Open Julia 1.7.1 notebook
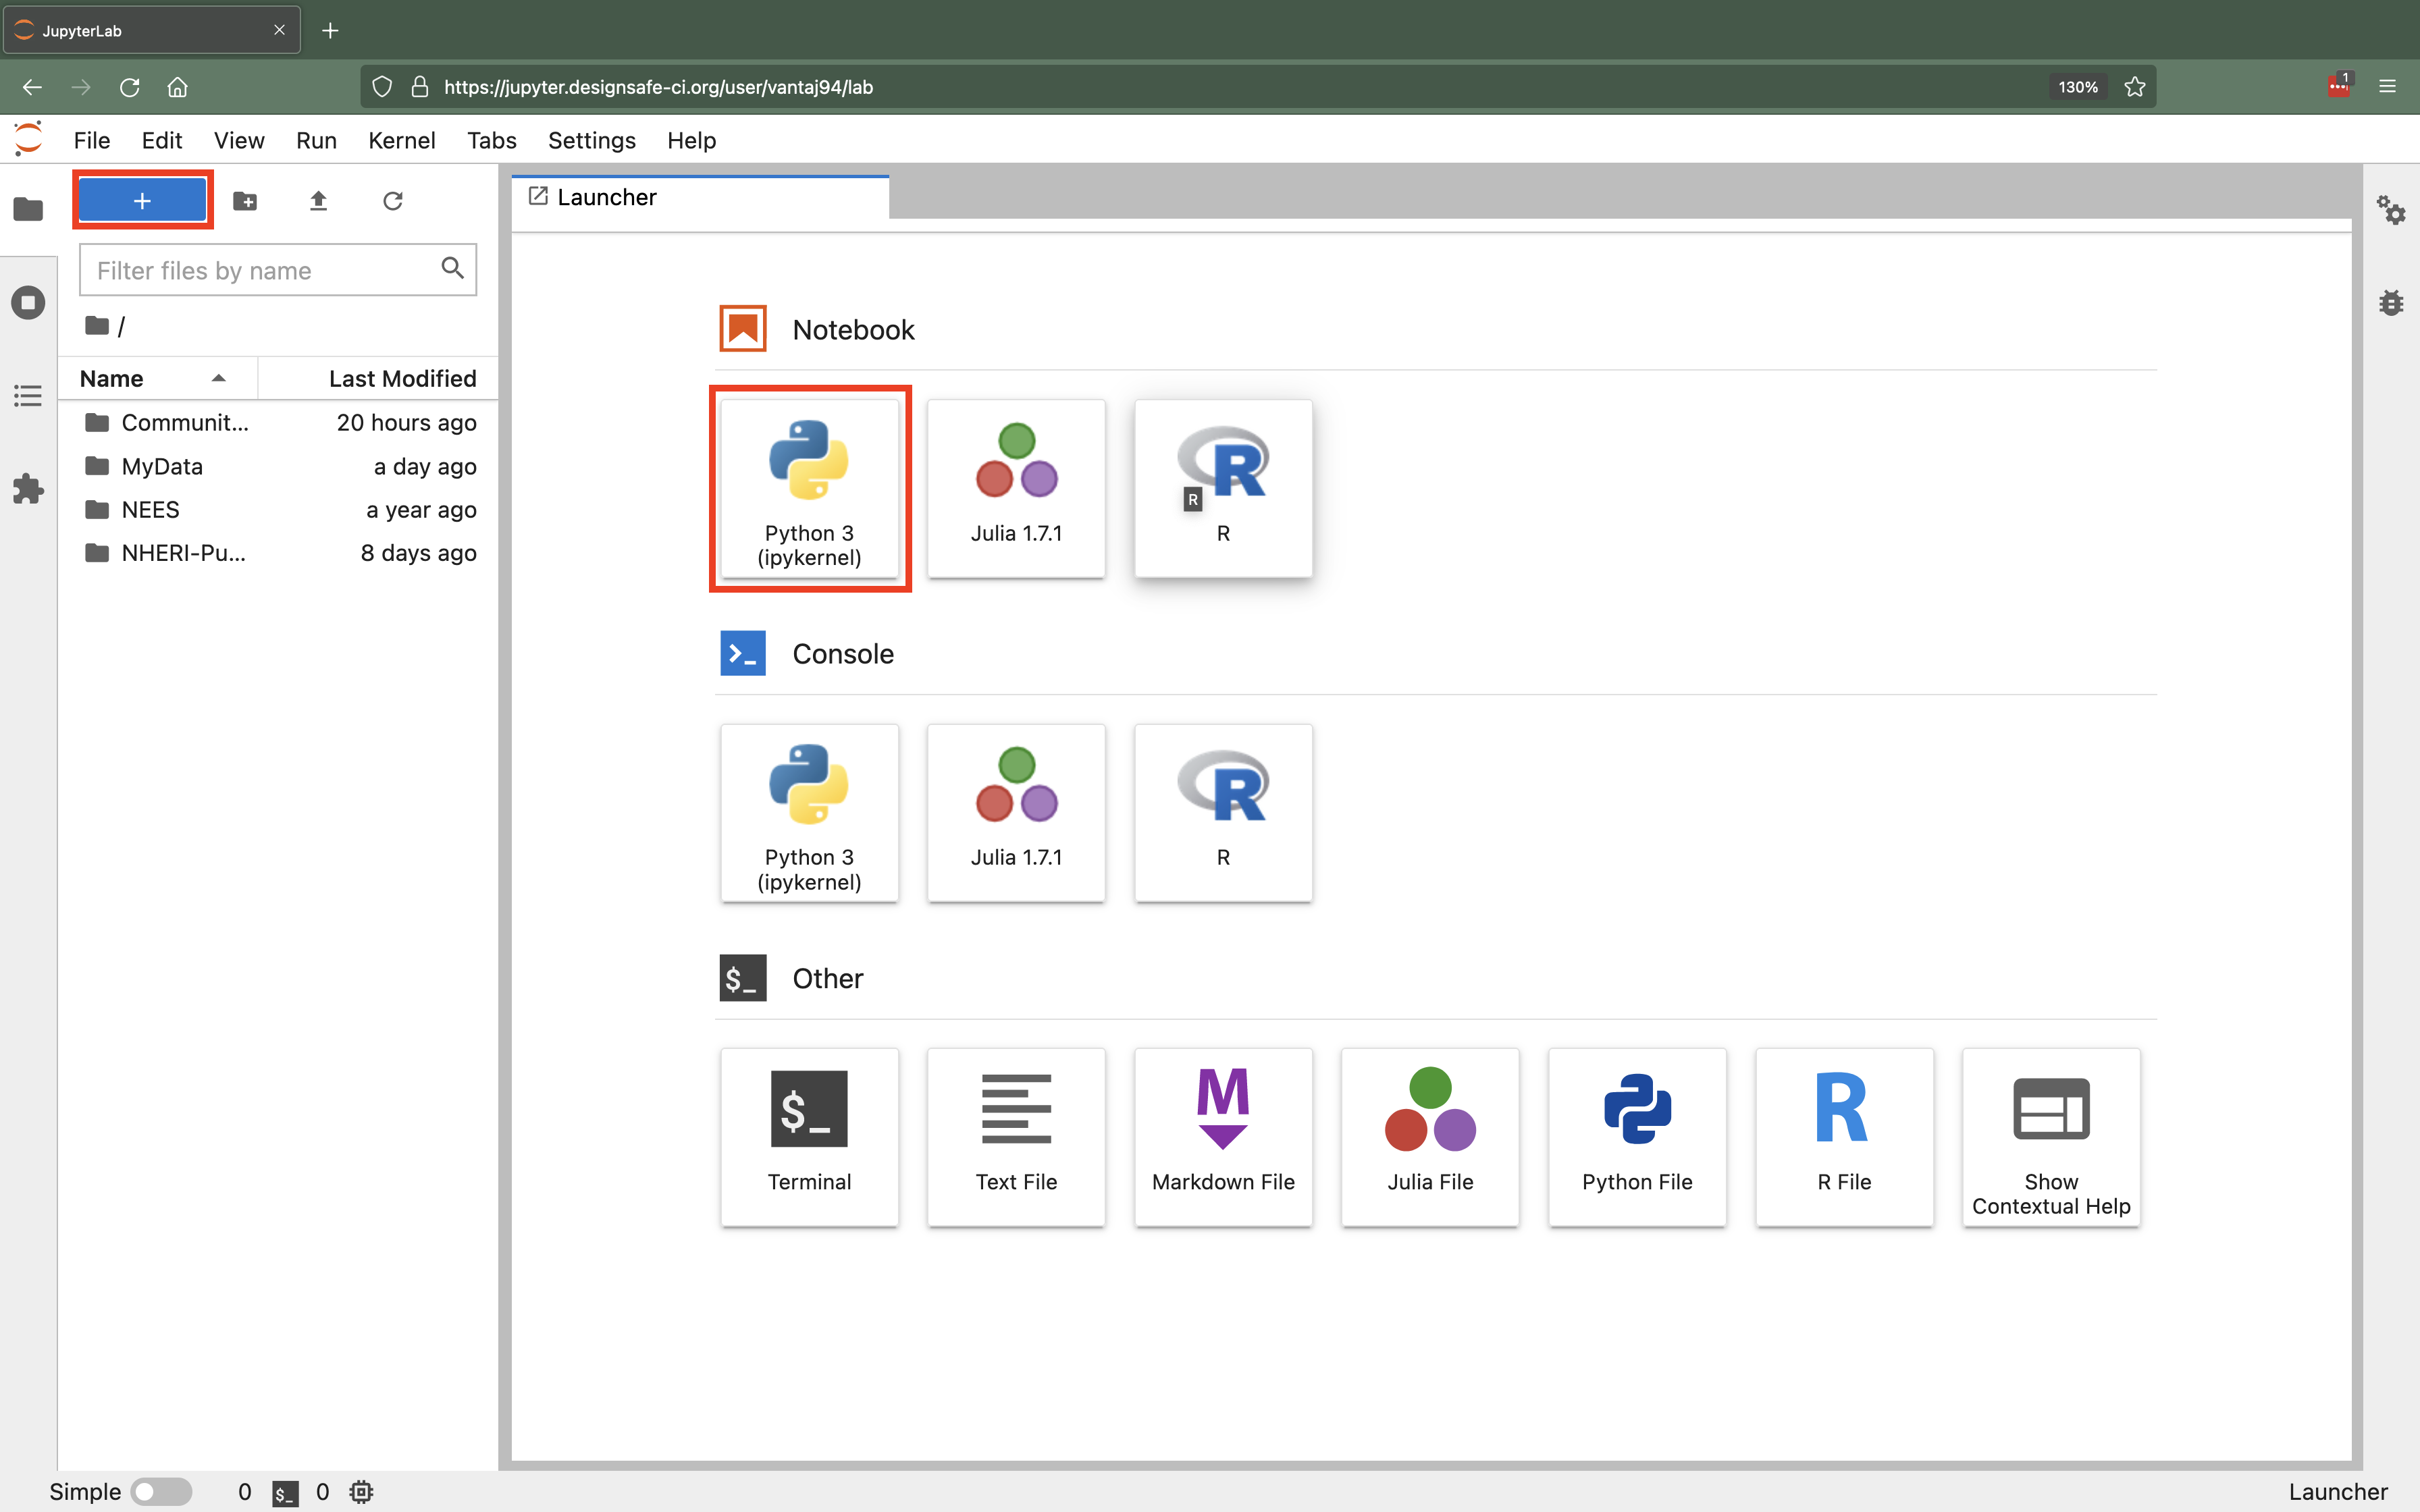 1018,488
